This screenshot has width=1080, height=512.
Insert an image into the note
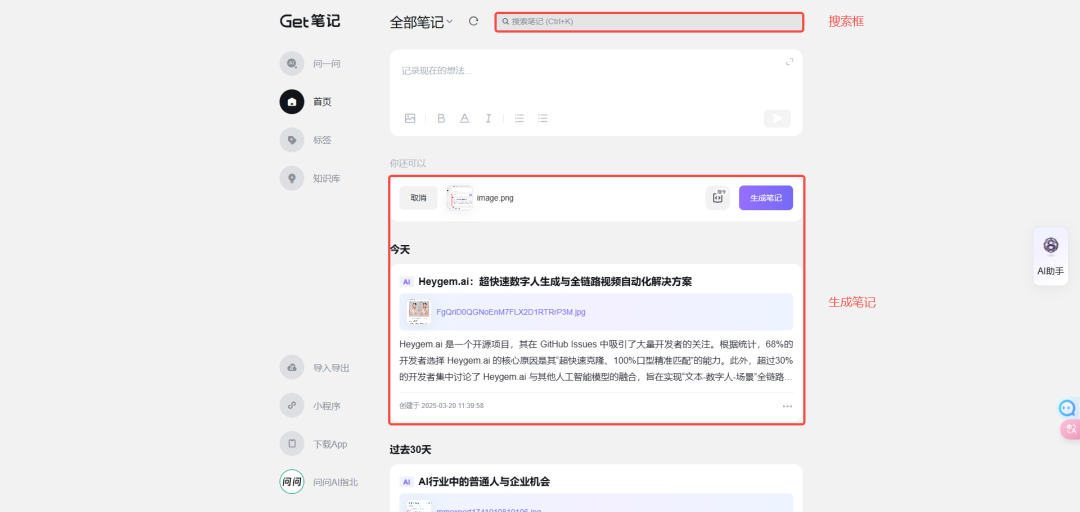pyautogui.click(x=410, y=119)
